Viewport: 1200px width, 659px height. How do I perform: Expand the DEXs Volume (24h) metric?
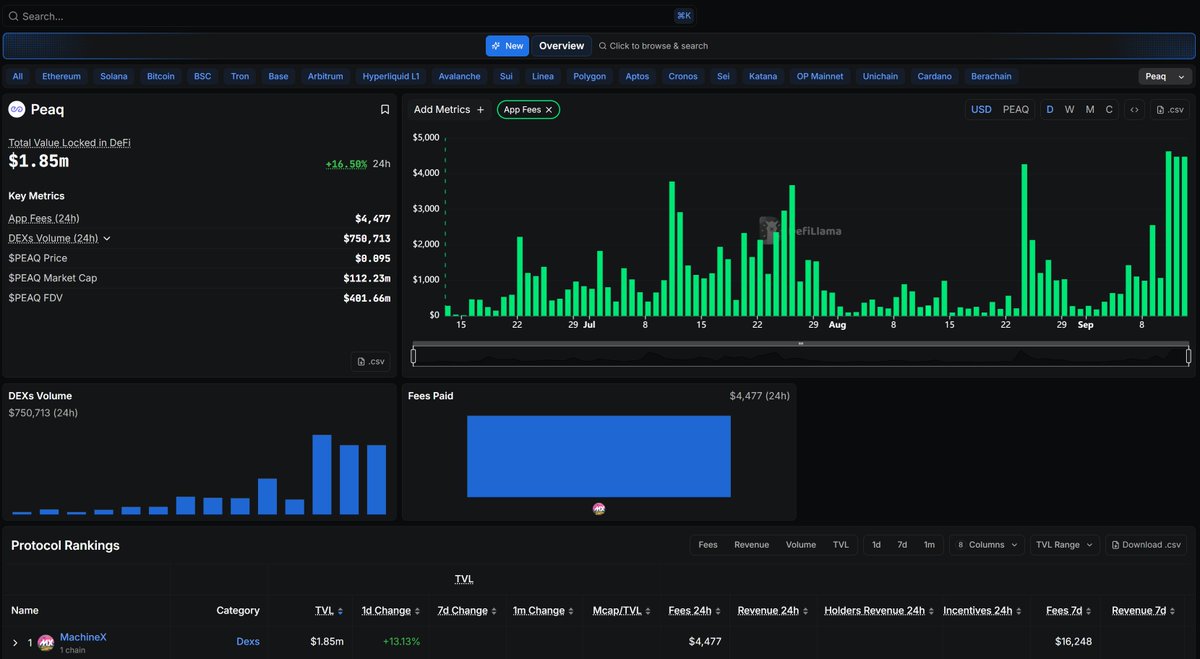pos(107,238)
